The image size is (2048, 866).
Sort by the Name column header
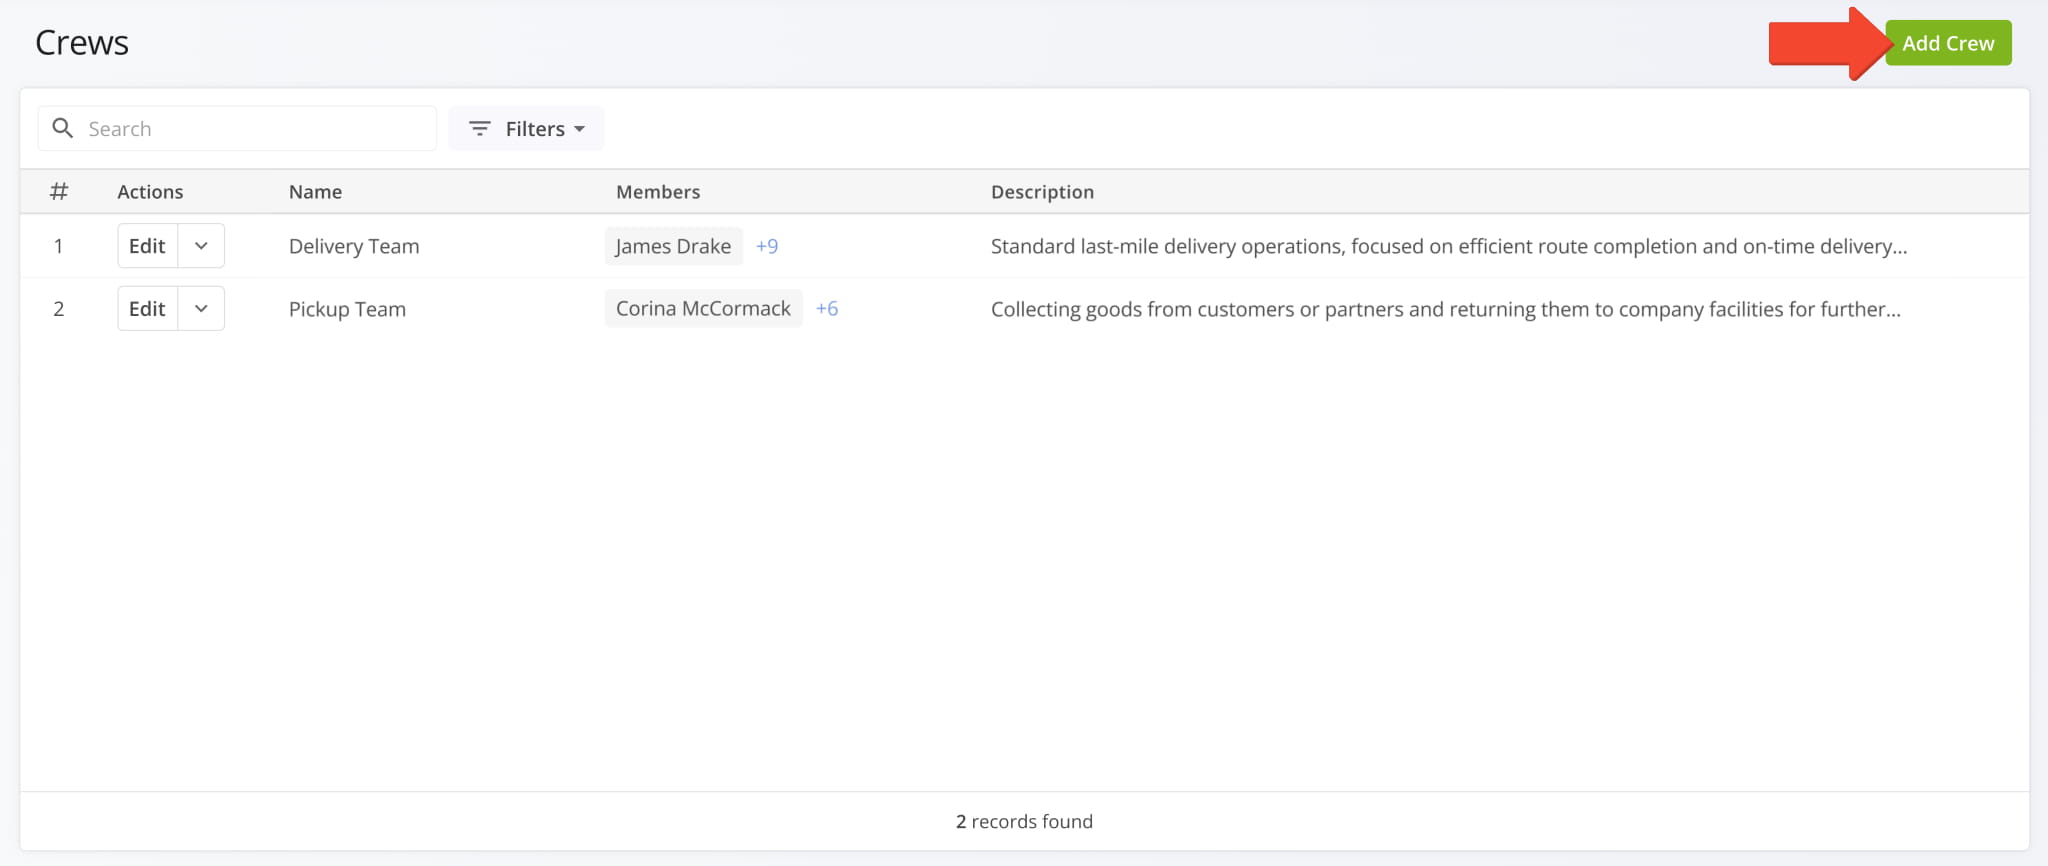(x=315, y=192)
